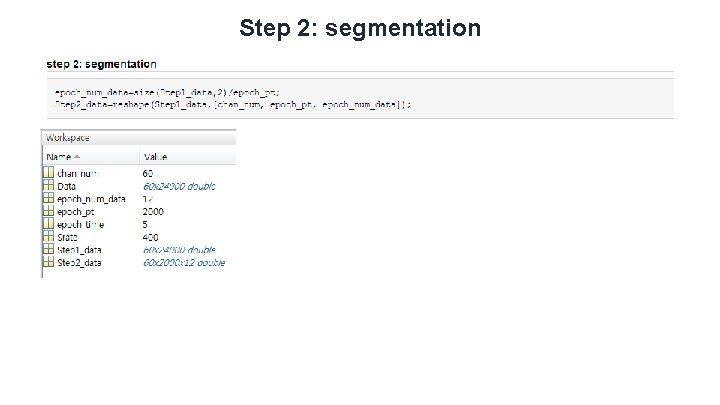Image resolution: width=720 pixels, height=405 pixels.
Task: Click the slide title 'Step 2: segmentation'
Action: coord(360,28)
